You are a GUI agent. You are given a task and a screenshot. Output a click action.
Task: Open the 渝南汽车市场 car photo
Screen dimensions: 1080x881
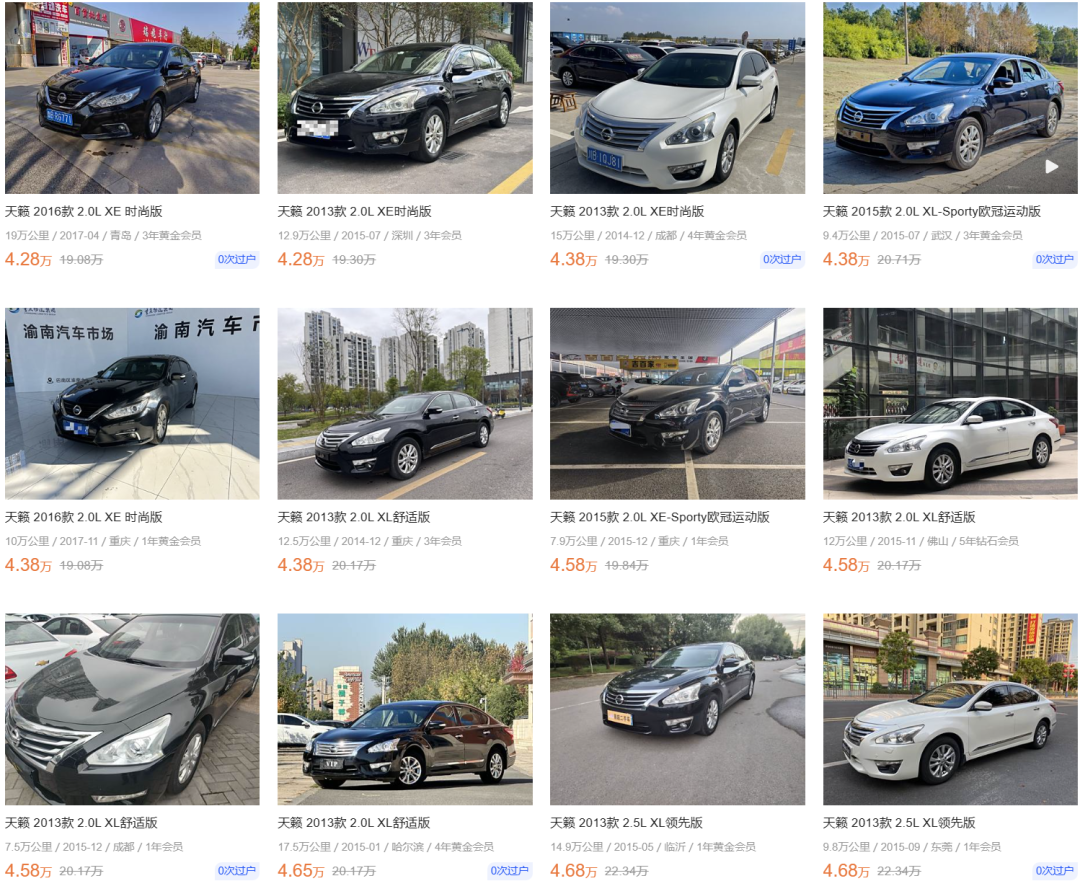coord(132,404)
